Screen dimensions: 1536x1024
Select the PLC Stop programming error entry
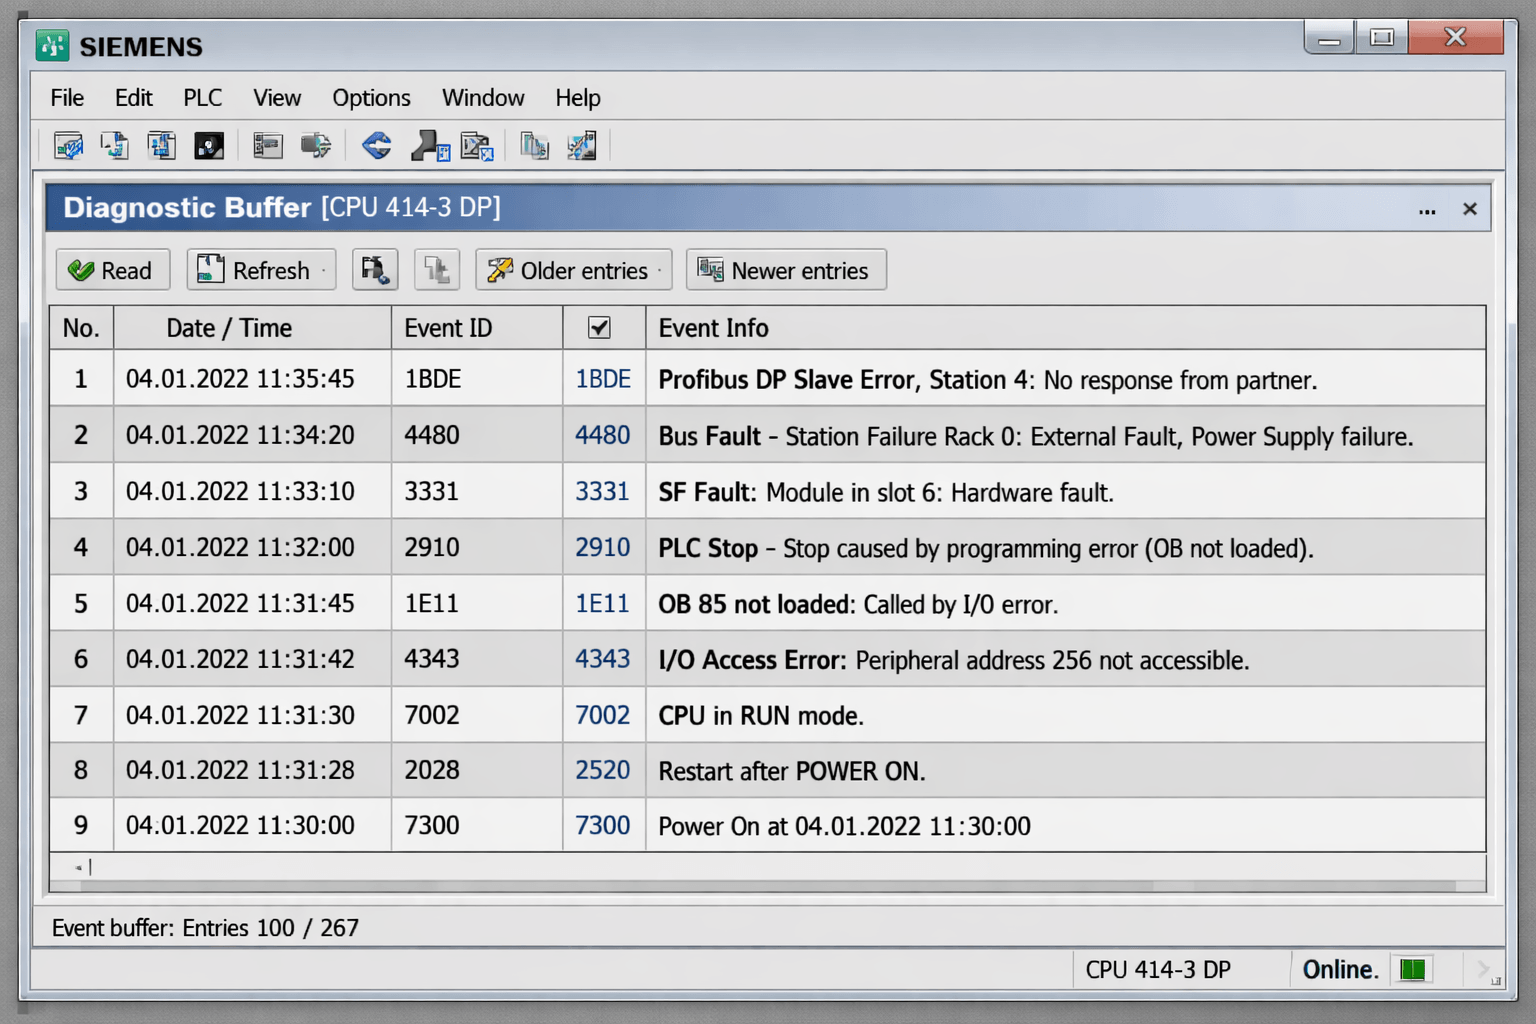point(767,547)
